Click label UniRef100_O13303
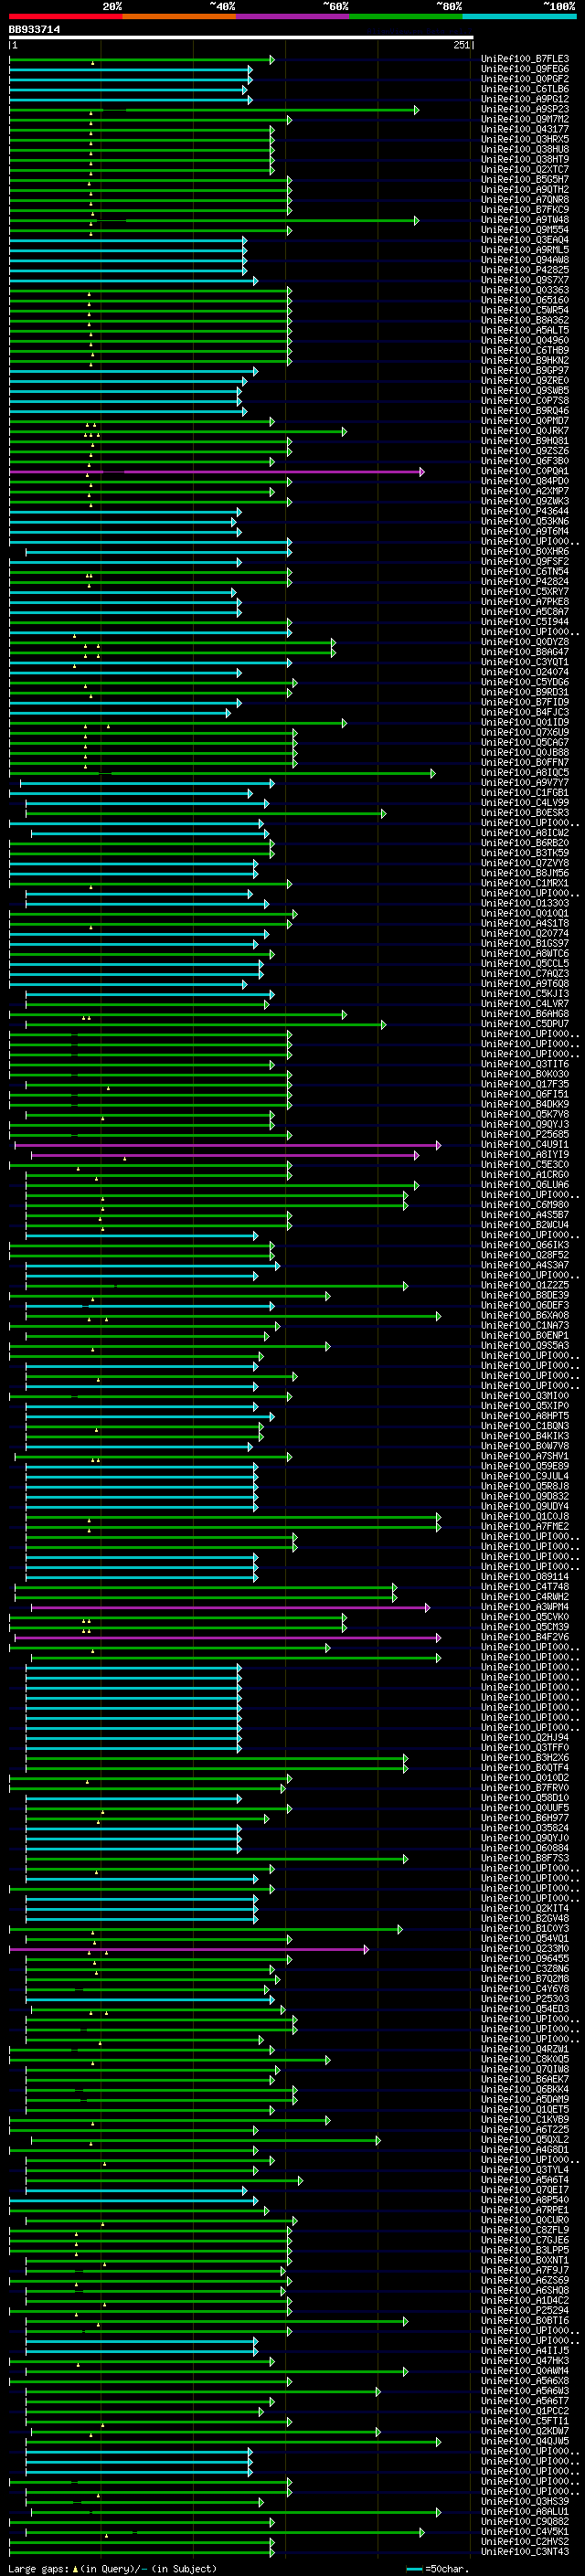The image size is (585, 2576). pyautogui.click(x=525, y=904)
